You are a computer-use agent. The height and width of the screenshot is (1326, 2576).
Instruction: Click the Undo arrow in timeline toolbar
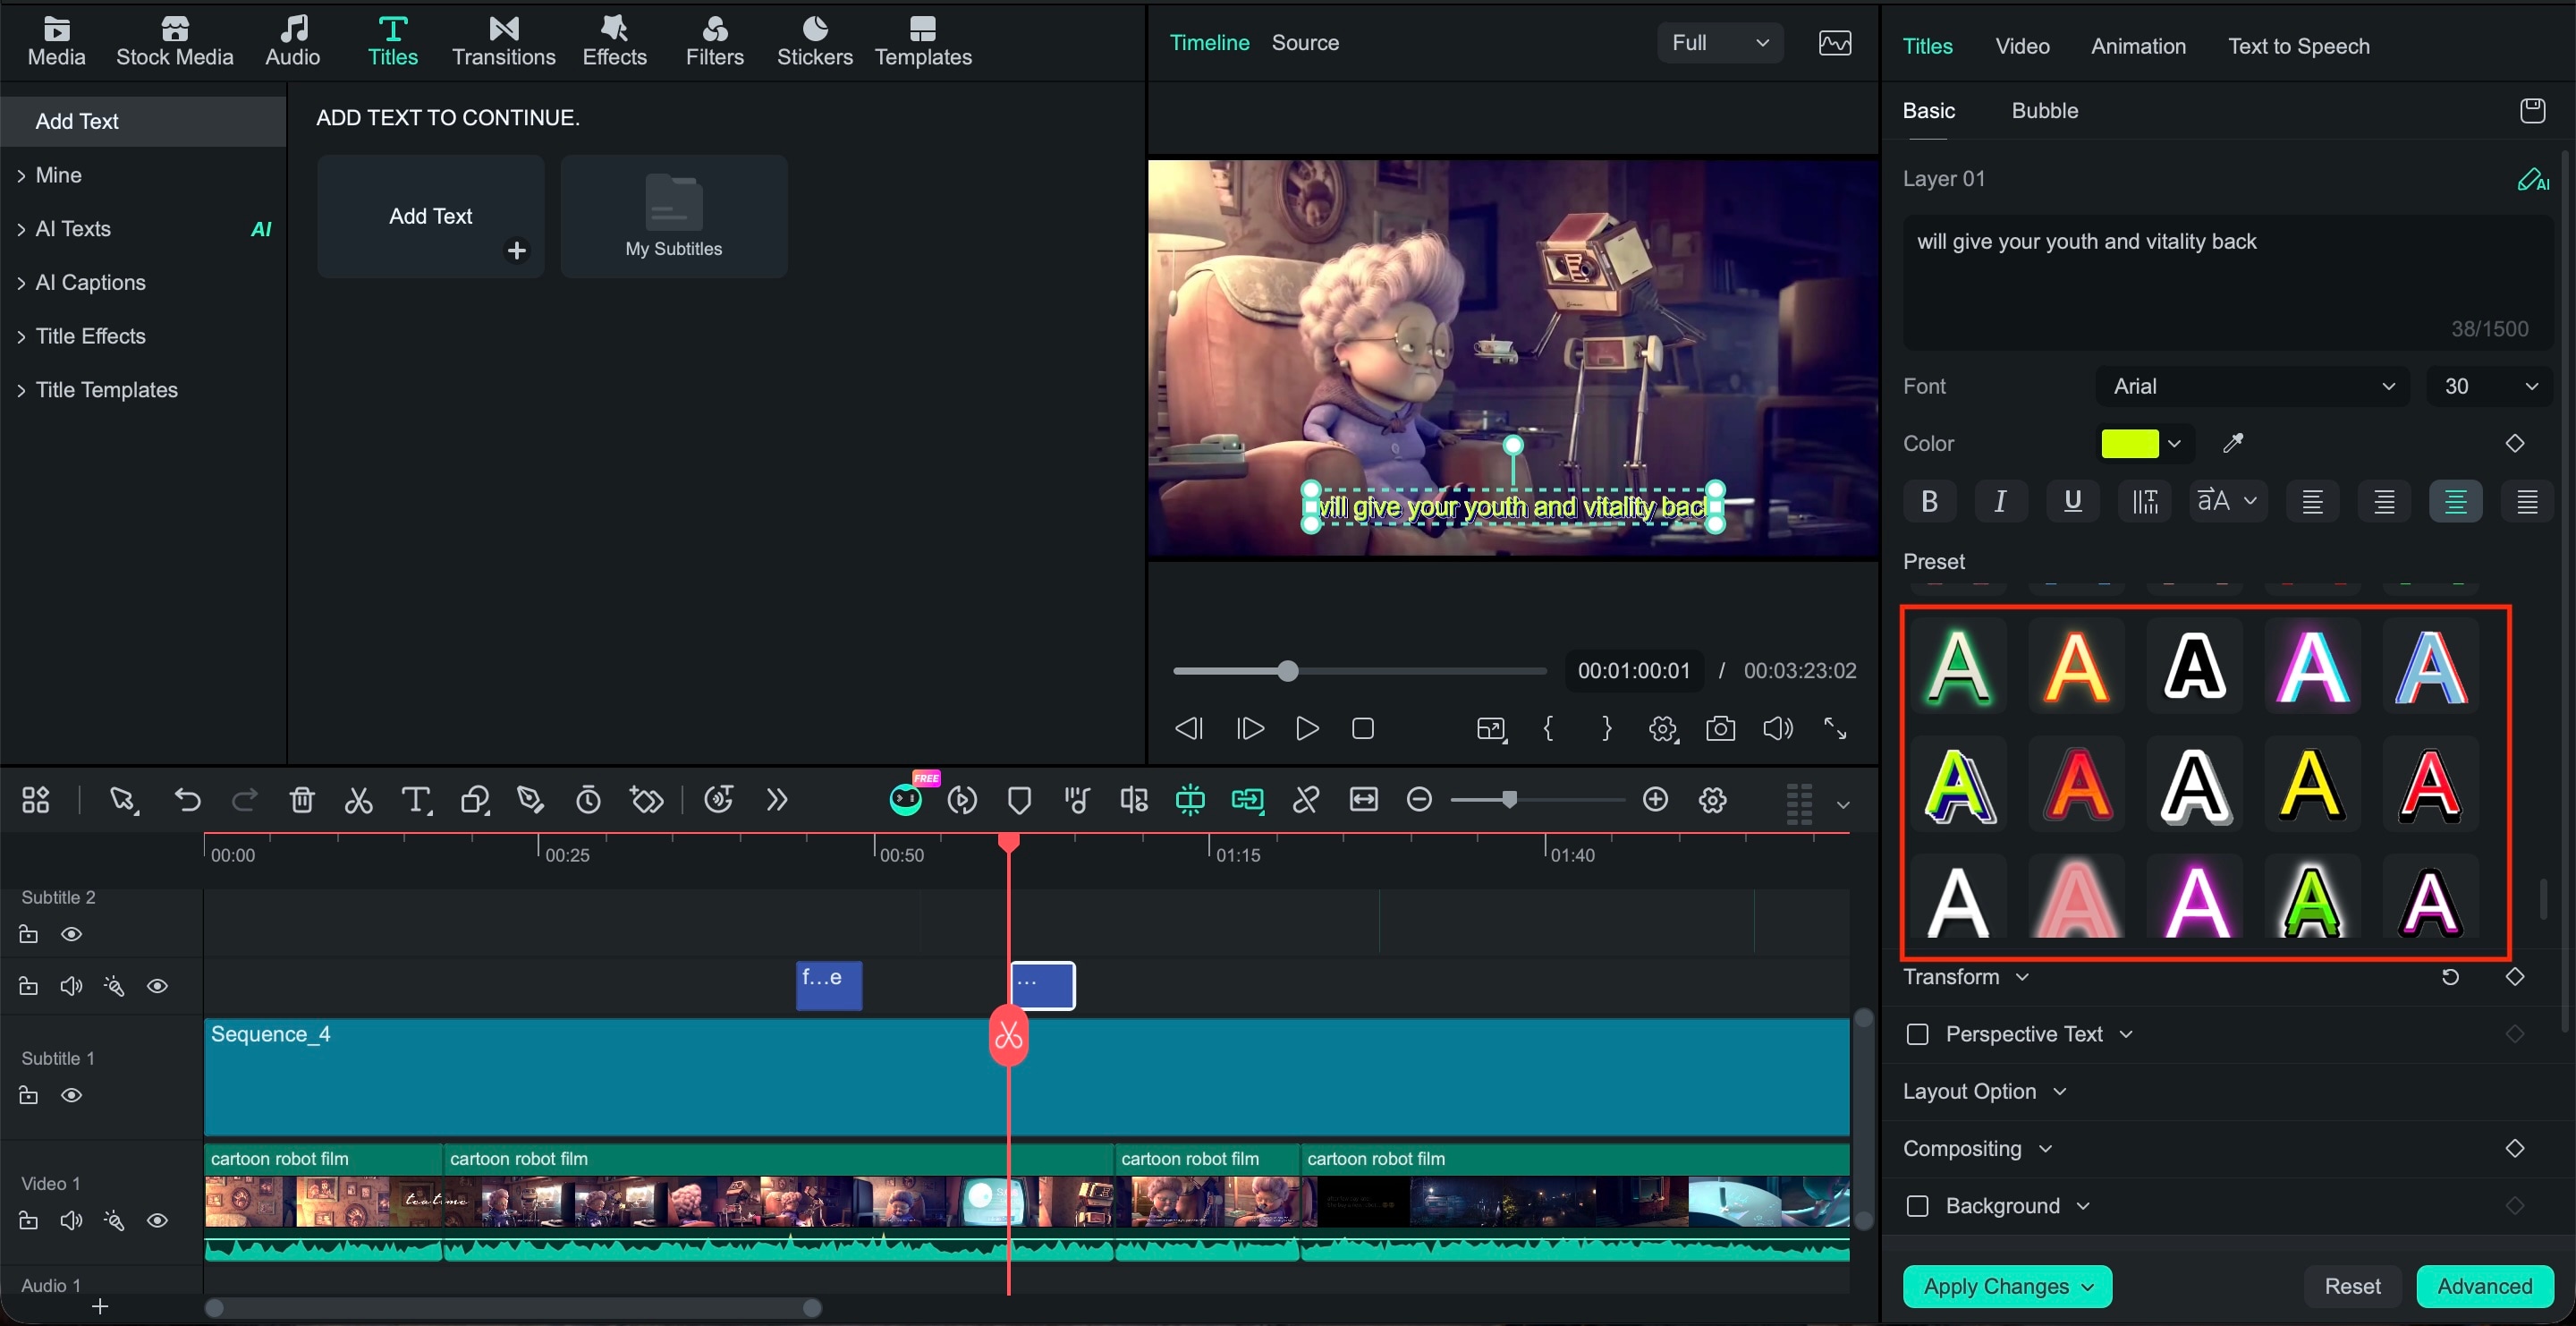187,800
